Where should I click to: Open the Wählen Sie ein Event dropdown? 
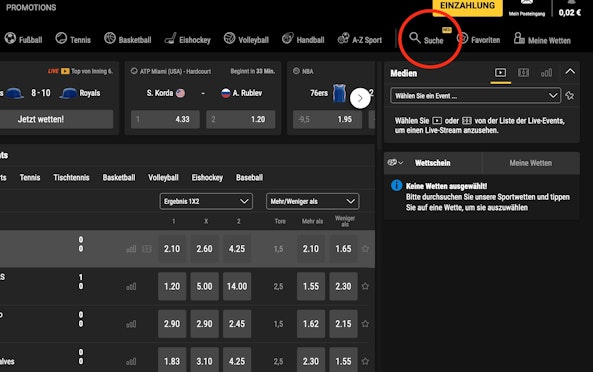pyautogui.click(x=475, y=96)
